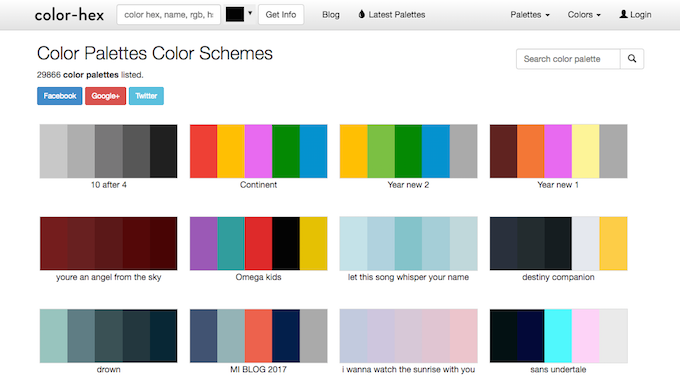The height and width of the screenshot is (387, 680).
Task: Open the 'Year new 1' palette link
Action: (558, 185)
